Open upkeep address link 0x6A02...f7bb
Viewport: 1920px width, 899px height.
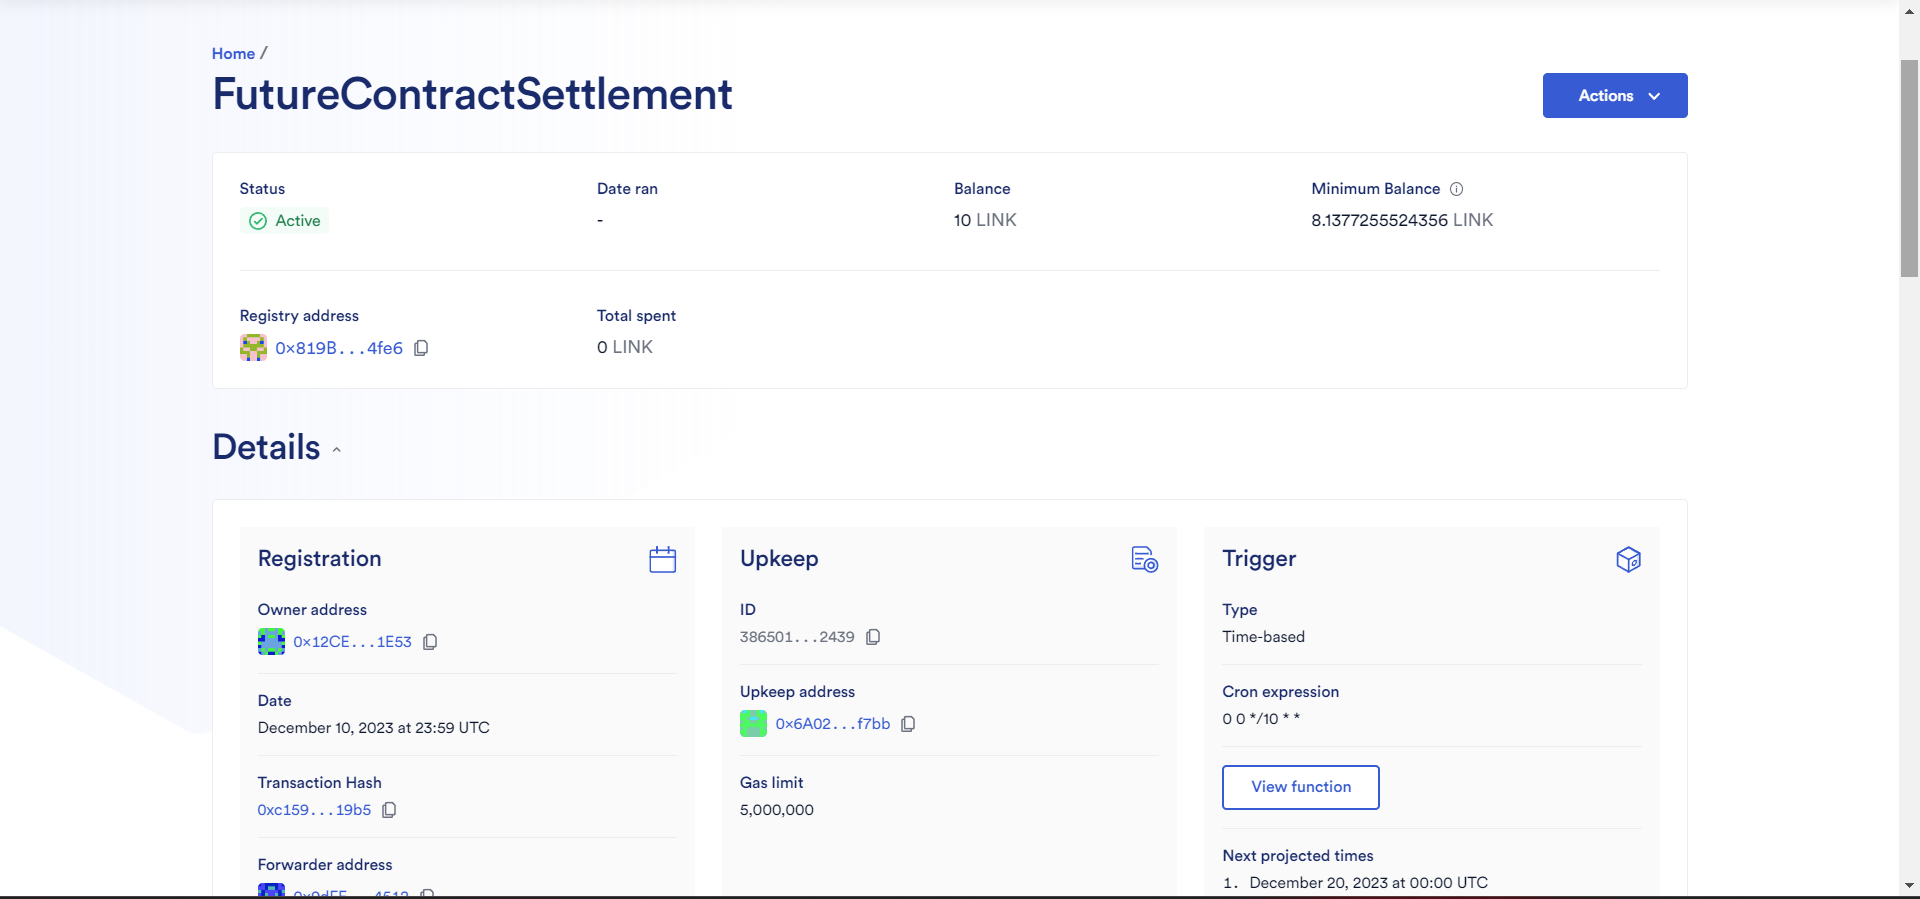pyautogui.click(x=833, y=724)
